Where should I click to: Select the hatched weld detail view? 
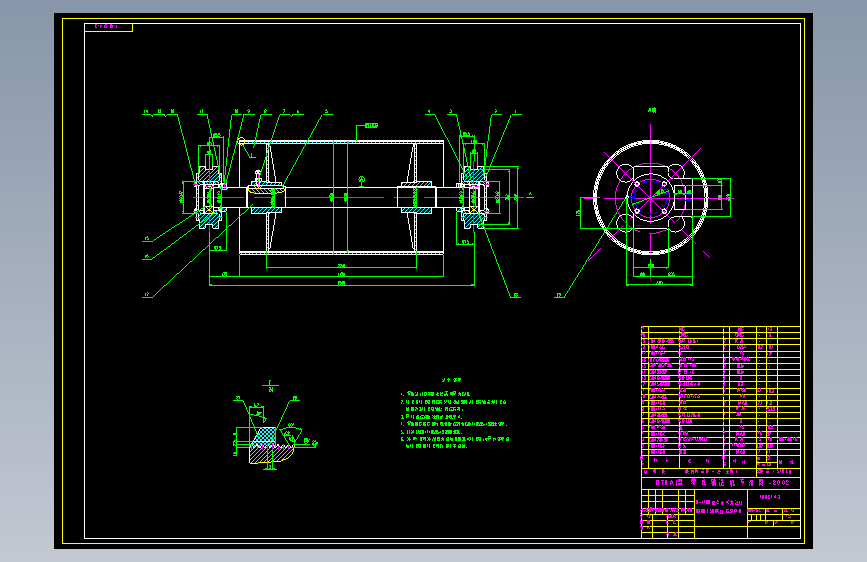point(270,445)
